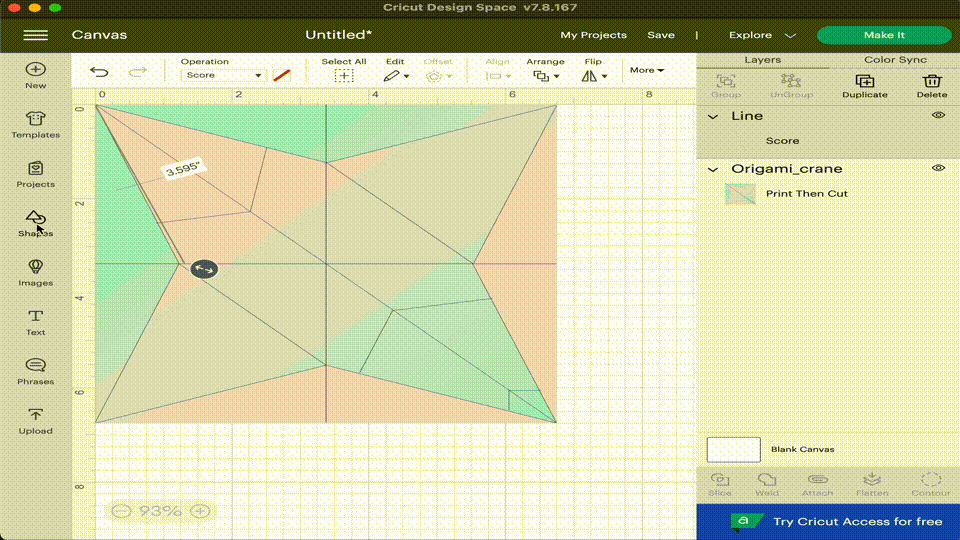Expand the Arrange dropdown arrow
Screen dimensions: 960x540
click(x=556, y=77)
